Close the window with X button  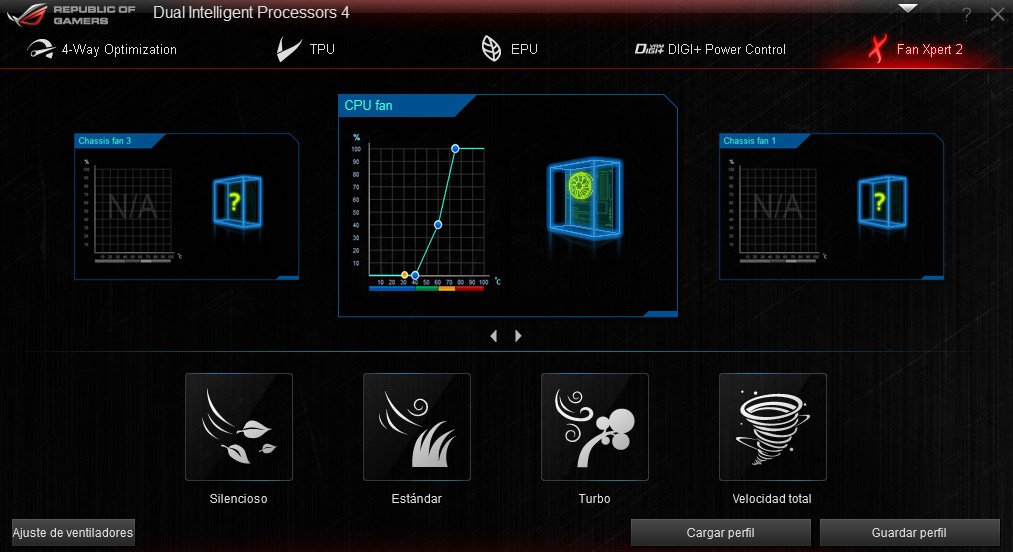click(x=997, y=14)
